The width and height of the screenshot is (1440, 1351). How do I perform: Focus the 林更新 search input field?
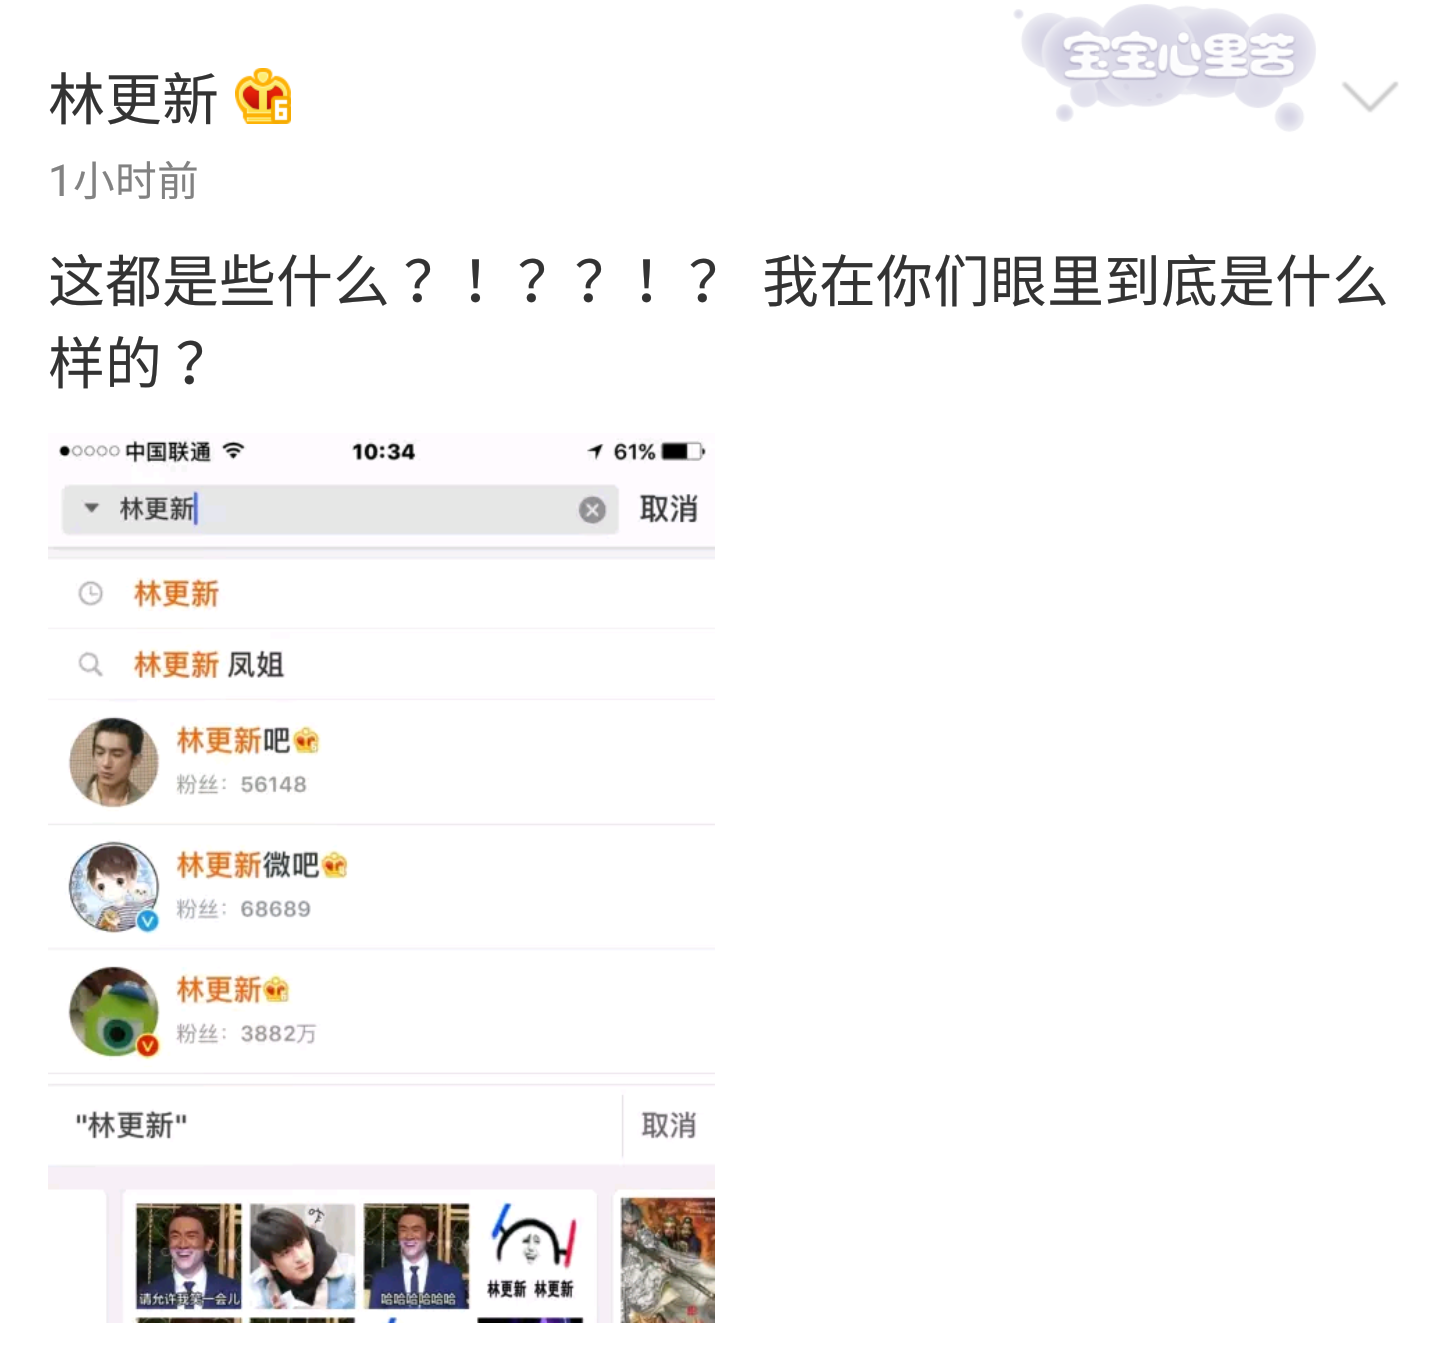pyautogui.click(x=340, y=509)
